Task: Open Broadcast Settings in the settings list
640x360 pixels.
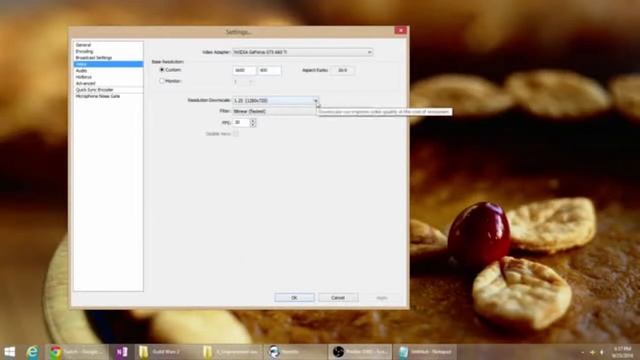Action: tap(93, 58)
